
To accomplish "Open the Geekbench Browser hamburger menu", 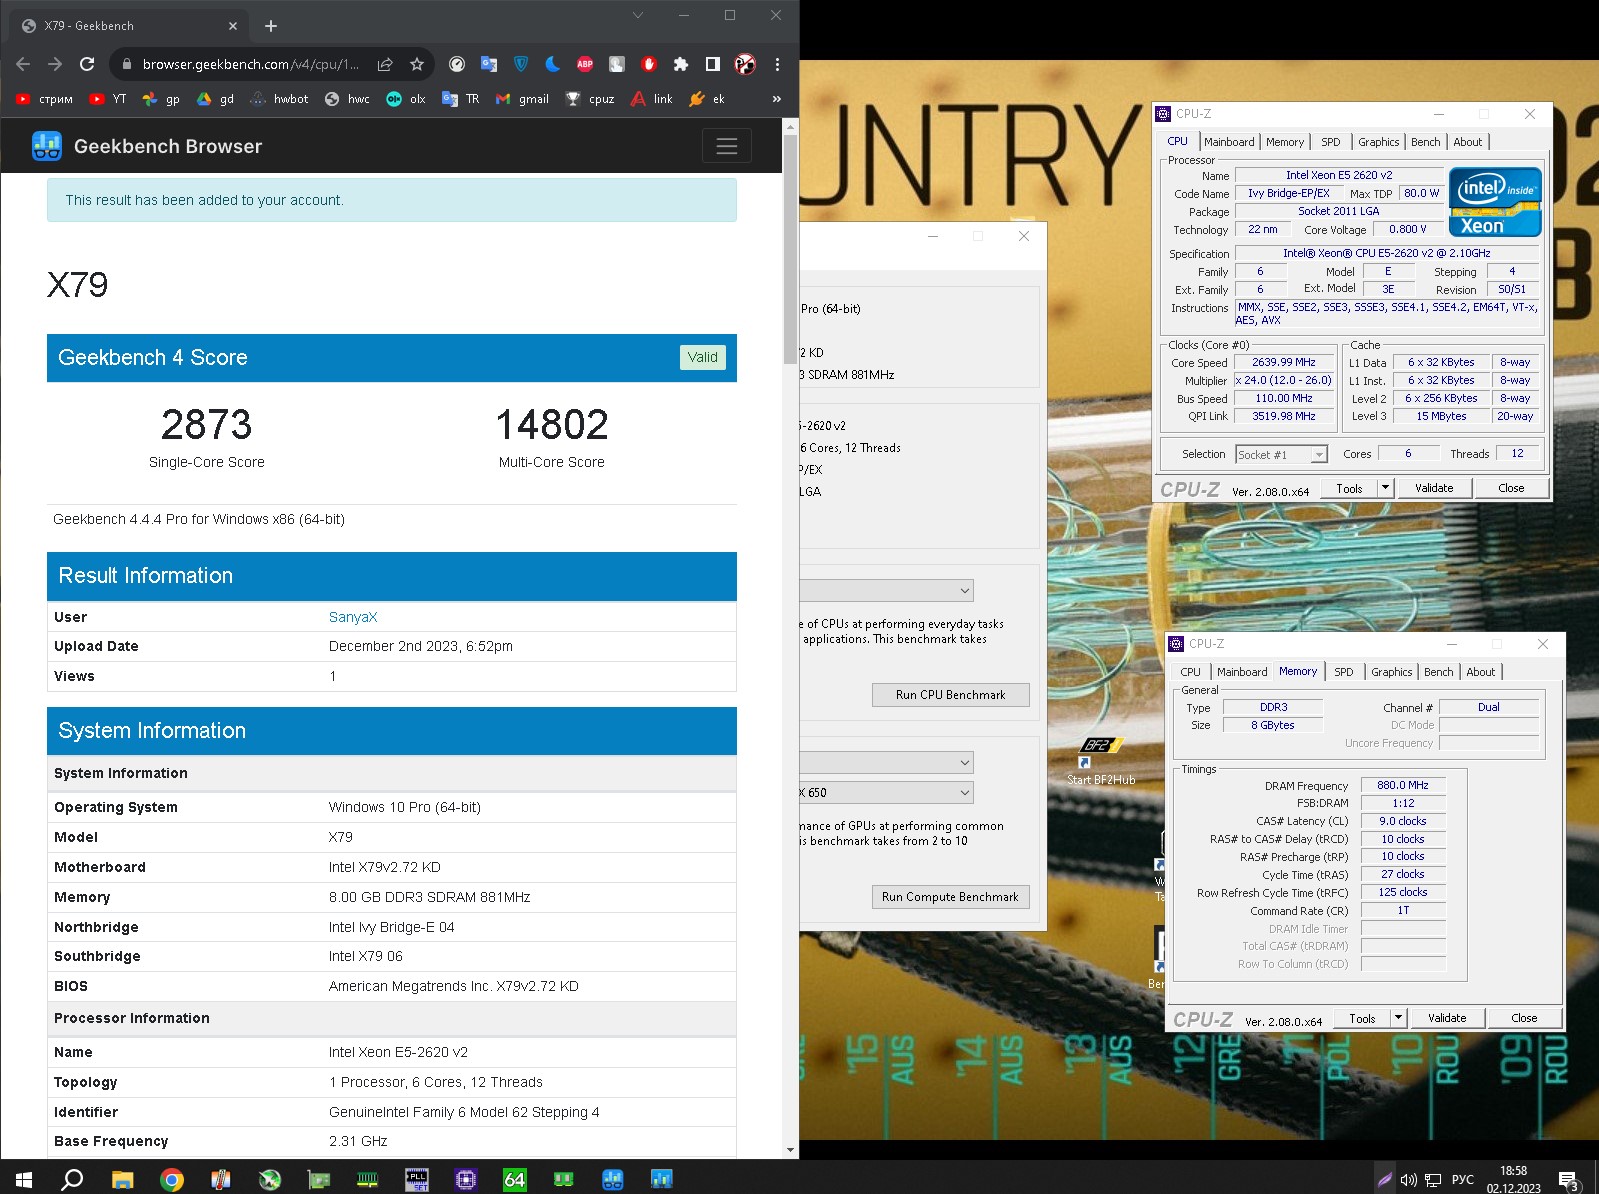I will [727, 147].
